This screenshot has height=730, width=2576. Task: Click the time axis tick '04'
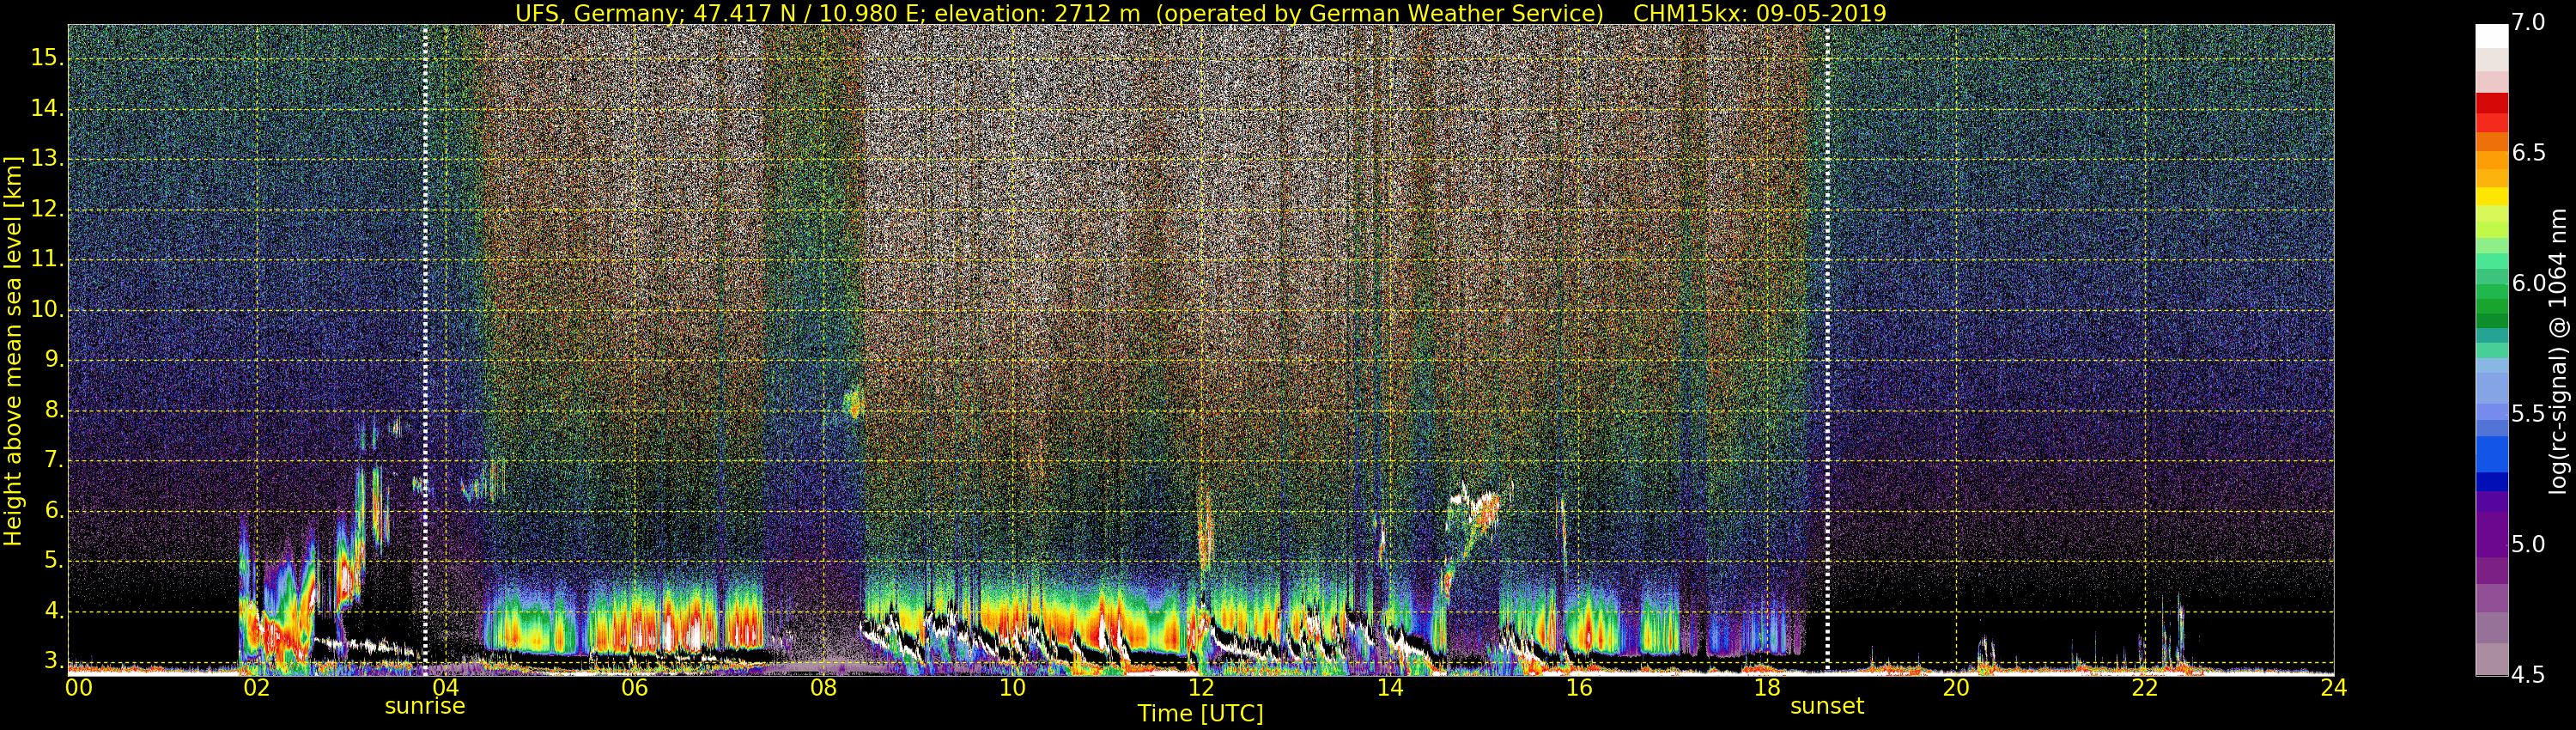pos(446,688)
